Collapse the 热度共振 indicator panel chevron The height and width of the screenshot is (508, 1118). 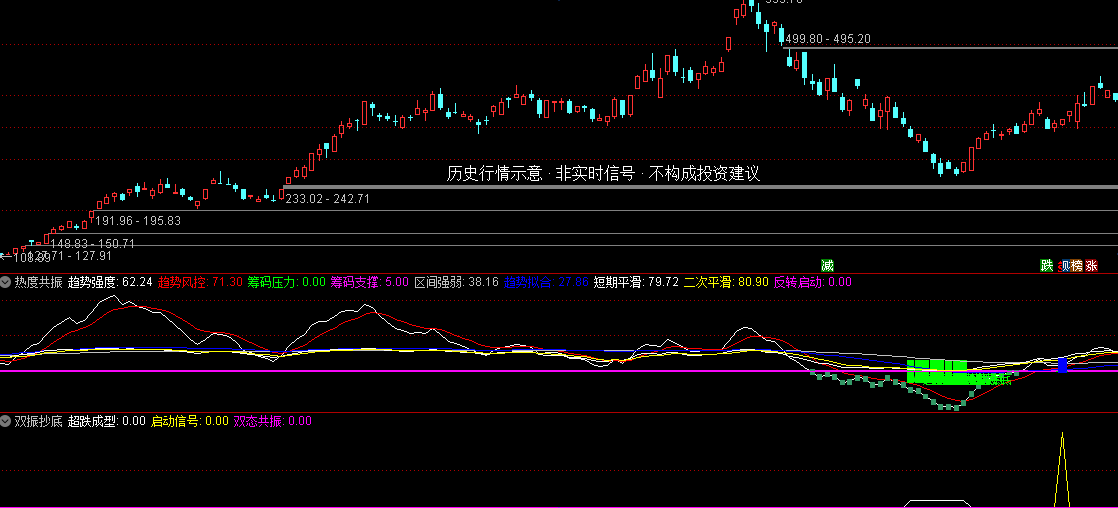[6, 282]
